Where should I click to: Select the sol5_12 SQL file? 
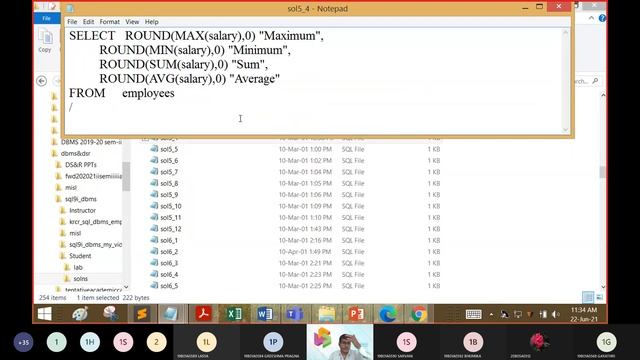pos(171,229)
